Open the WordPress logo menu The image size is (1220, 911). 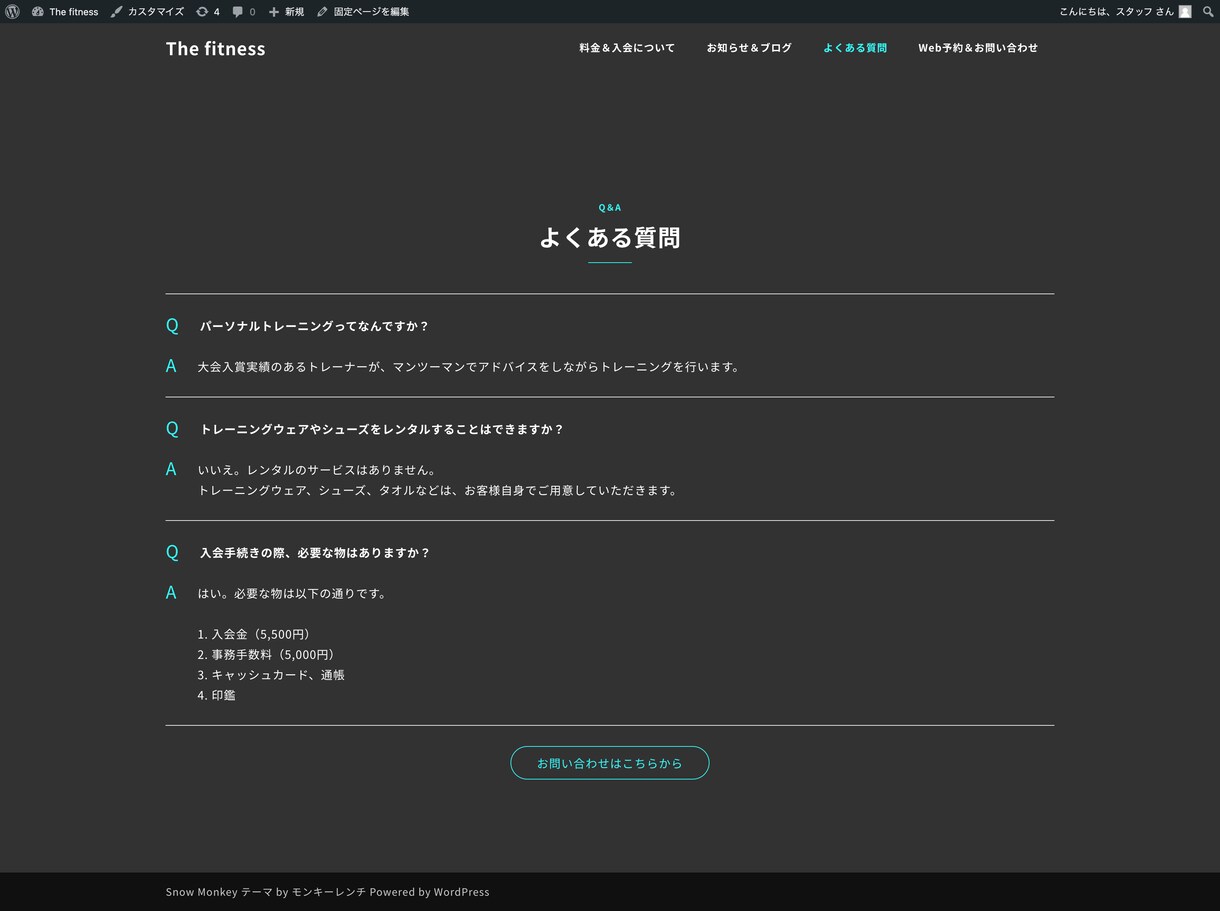pos(12,12)
